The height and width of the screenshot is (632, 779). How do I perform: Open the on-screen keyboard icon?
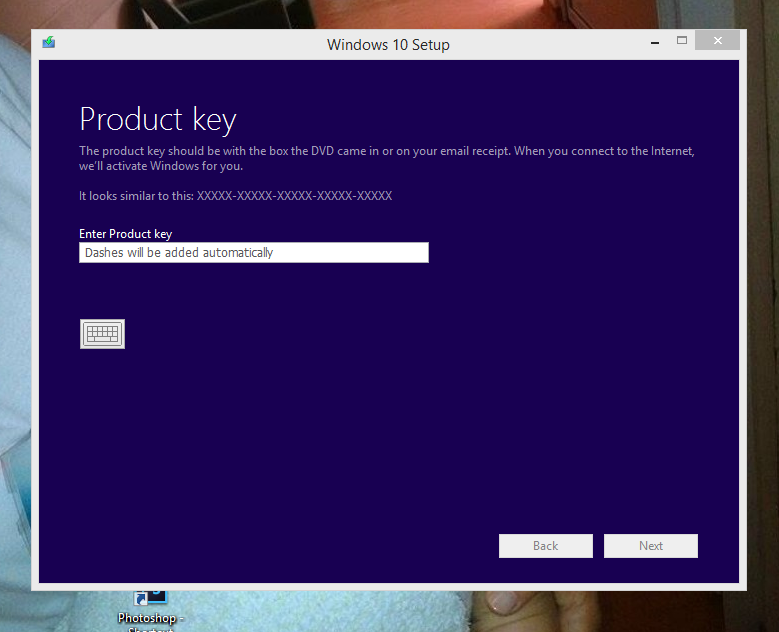pyautogui.click(x=102, y=334)
